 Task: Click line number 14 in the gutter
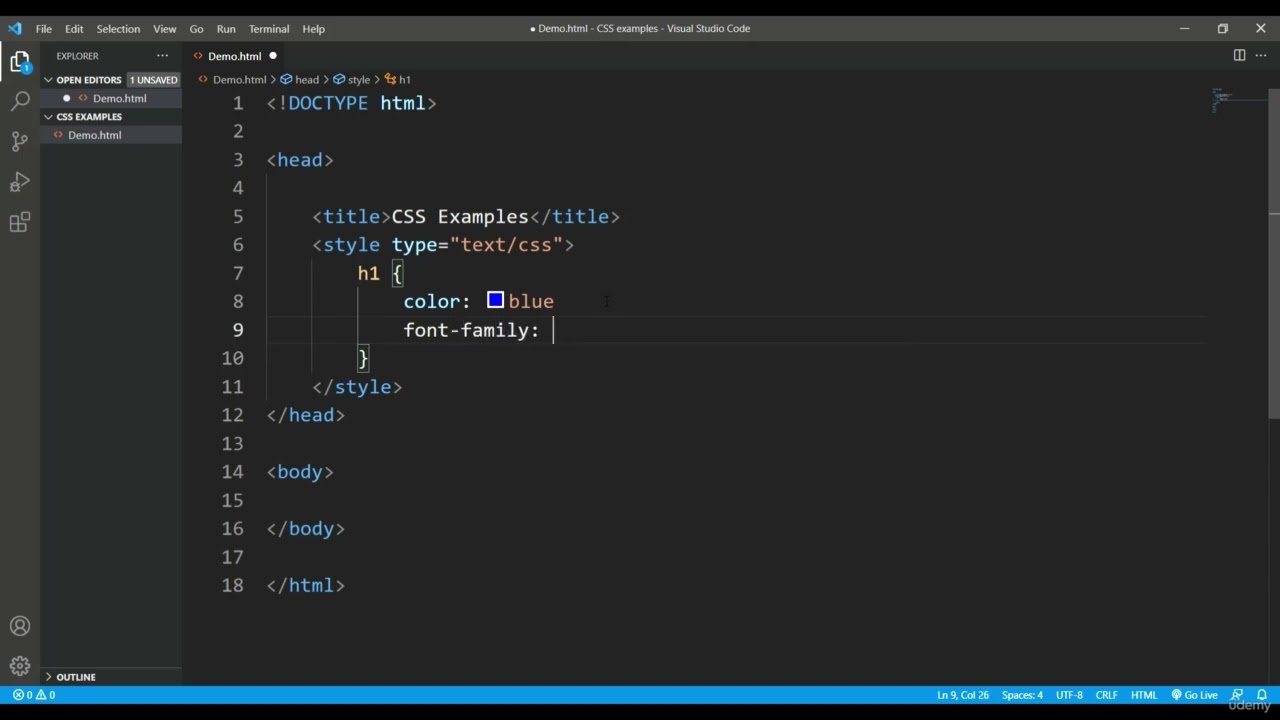[232, 472]
